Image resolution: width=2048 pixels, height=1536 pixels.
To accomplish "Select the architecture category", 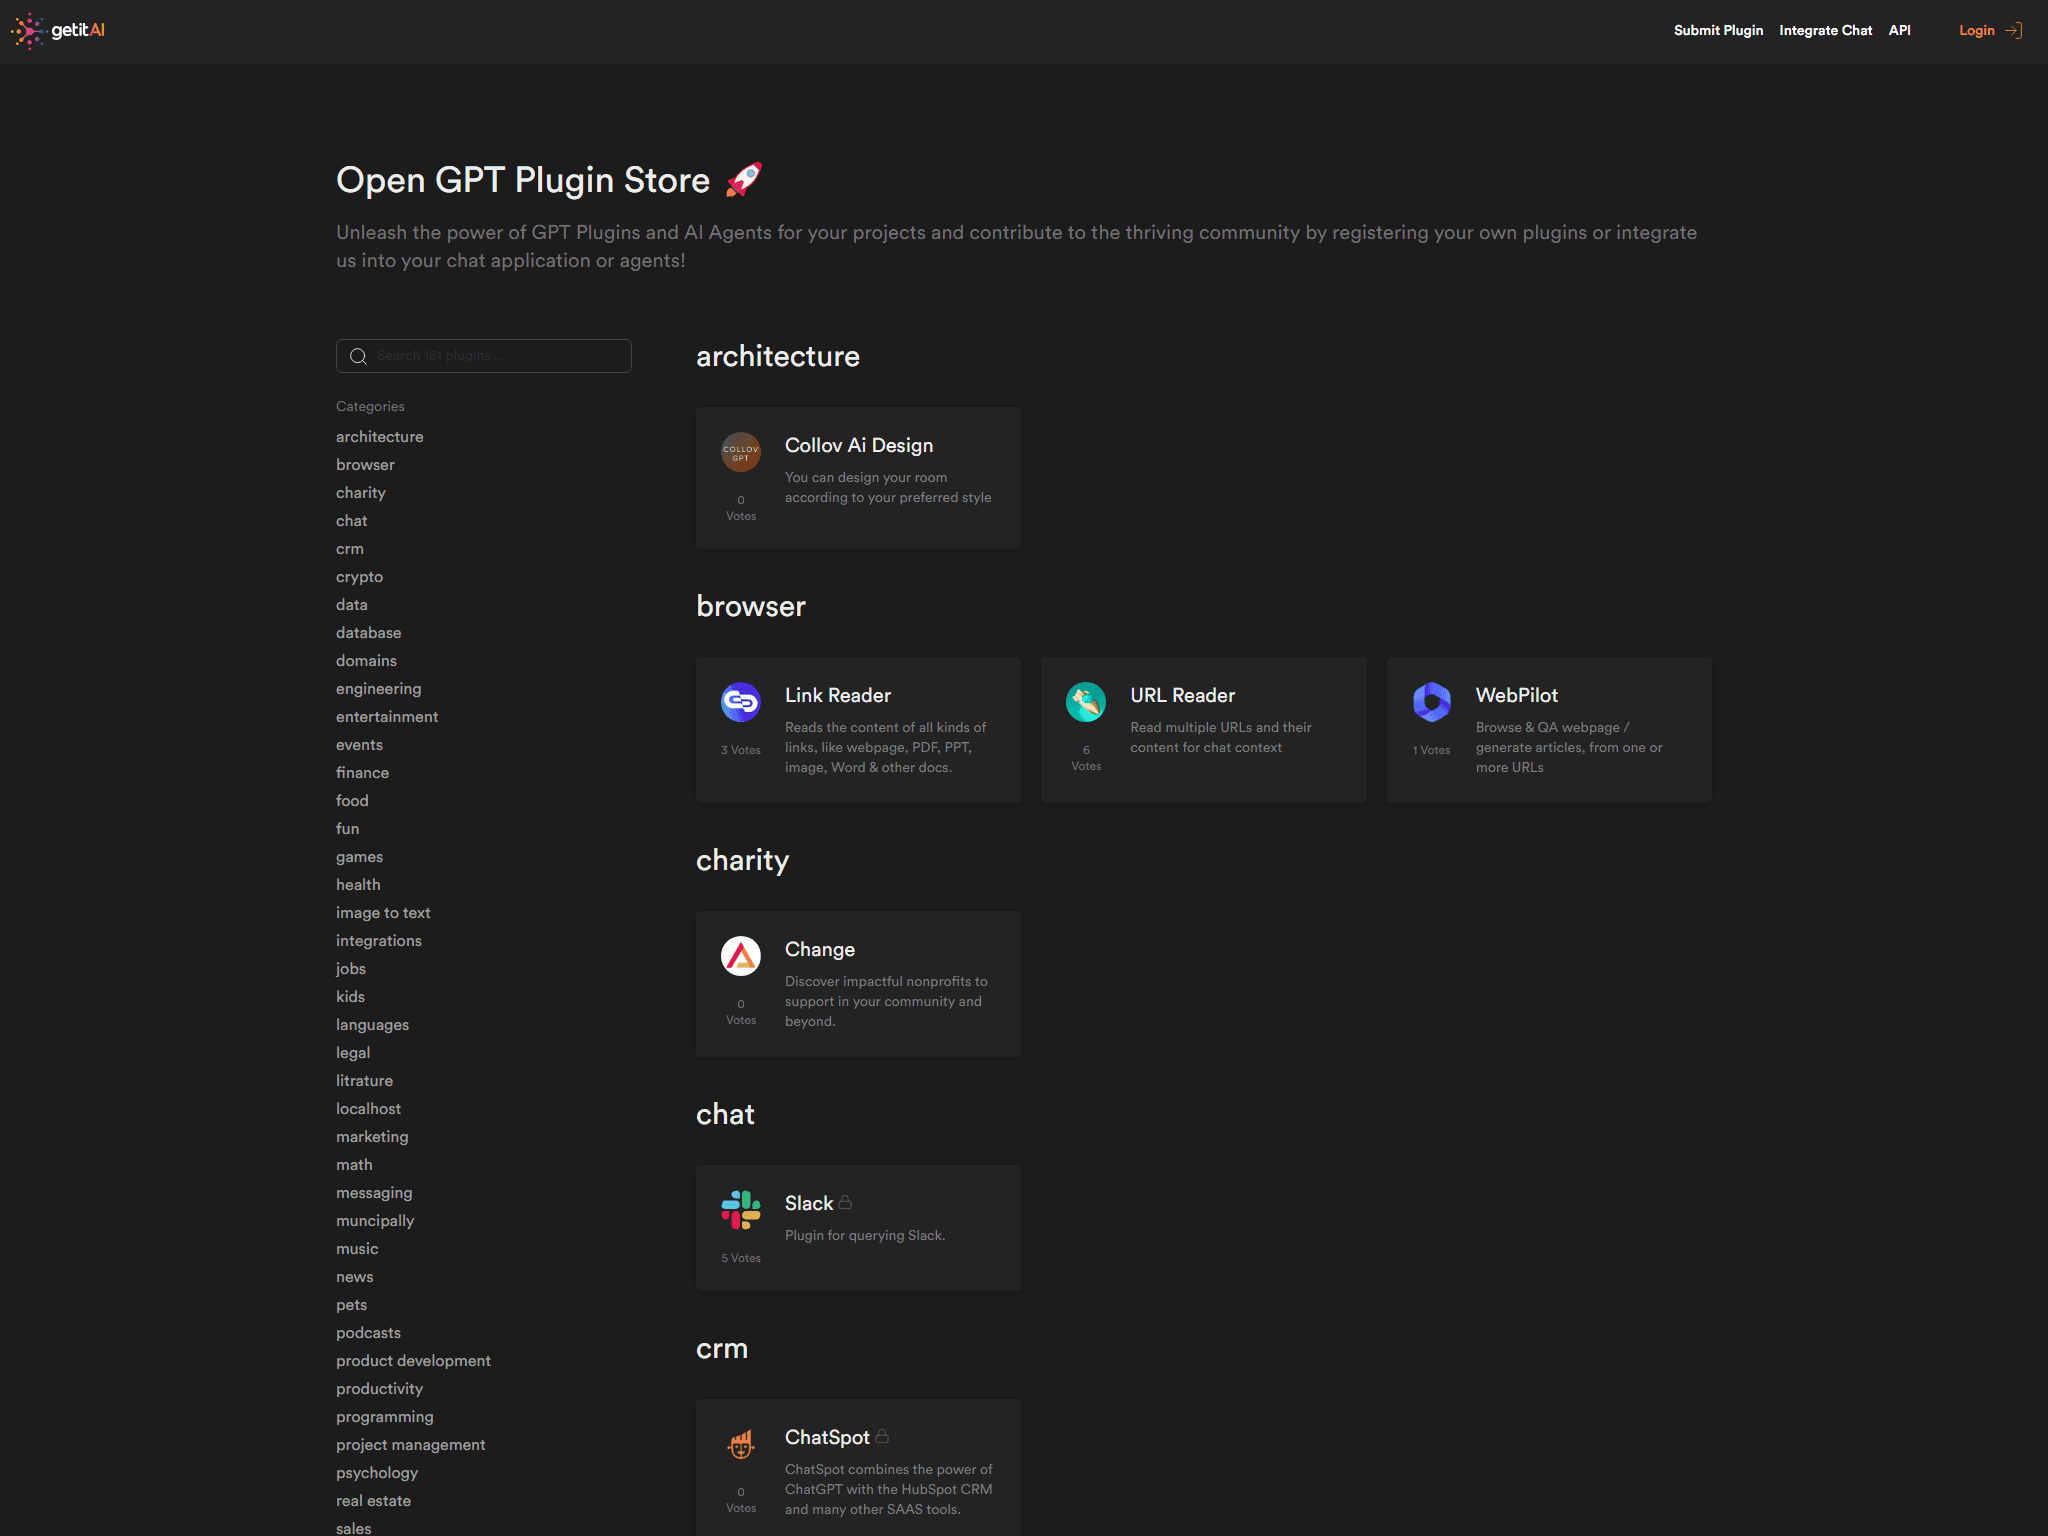I will [380, 437].
